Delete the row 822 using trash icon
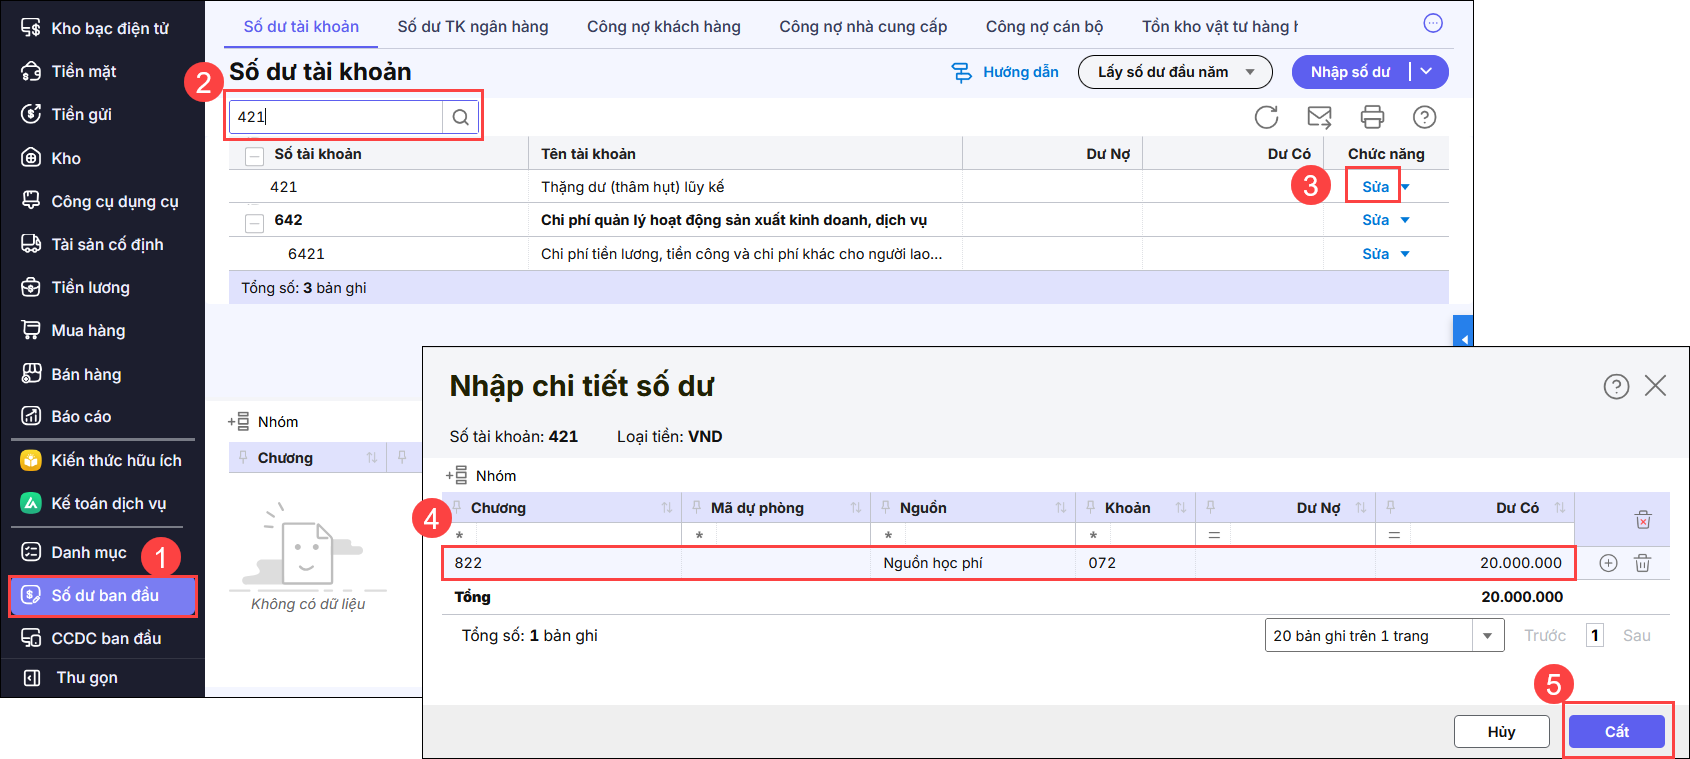This screenshot has width=1690, height=759. [x=1642, y=563]
